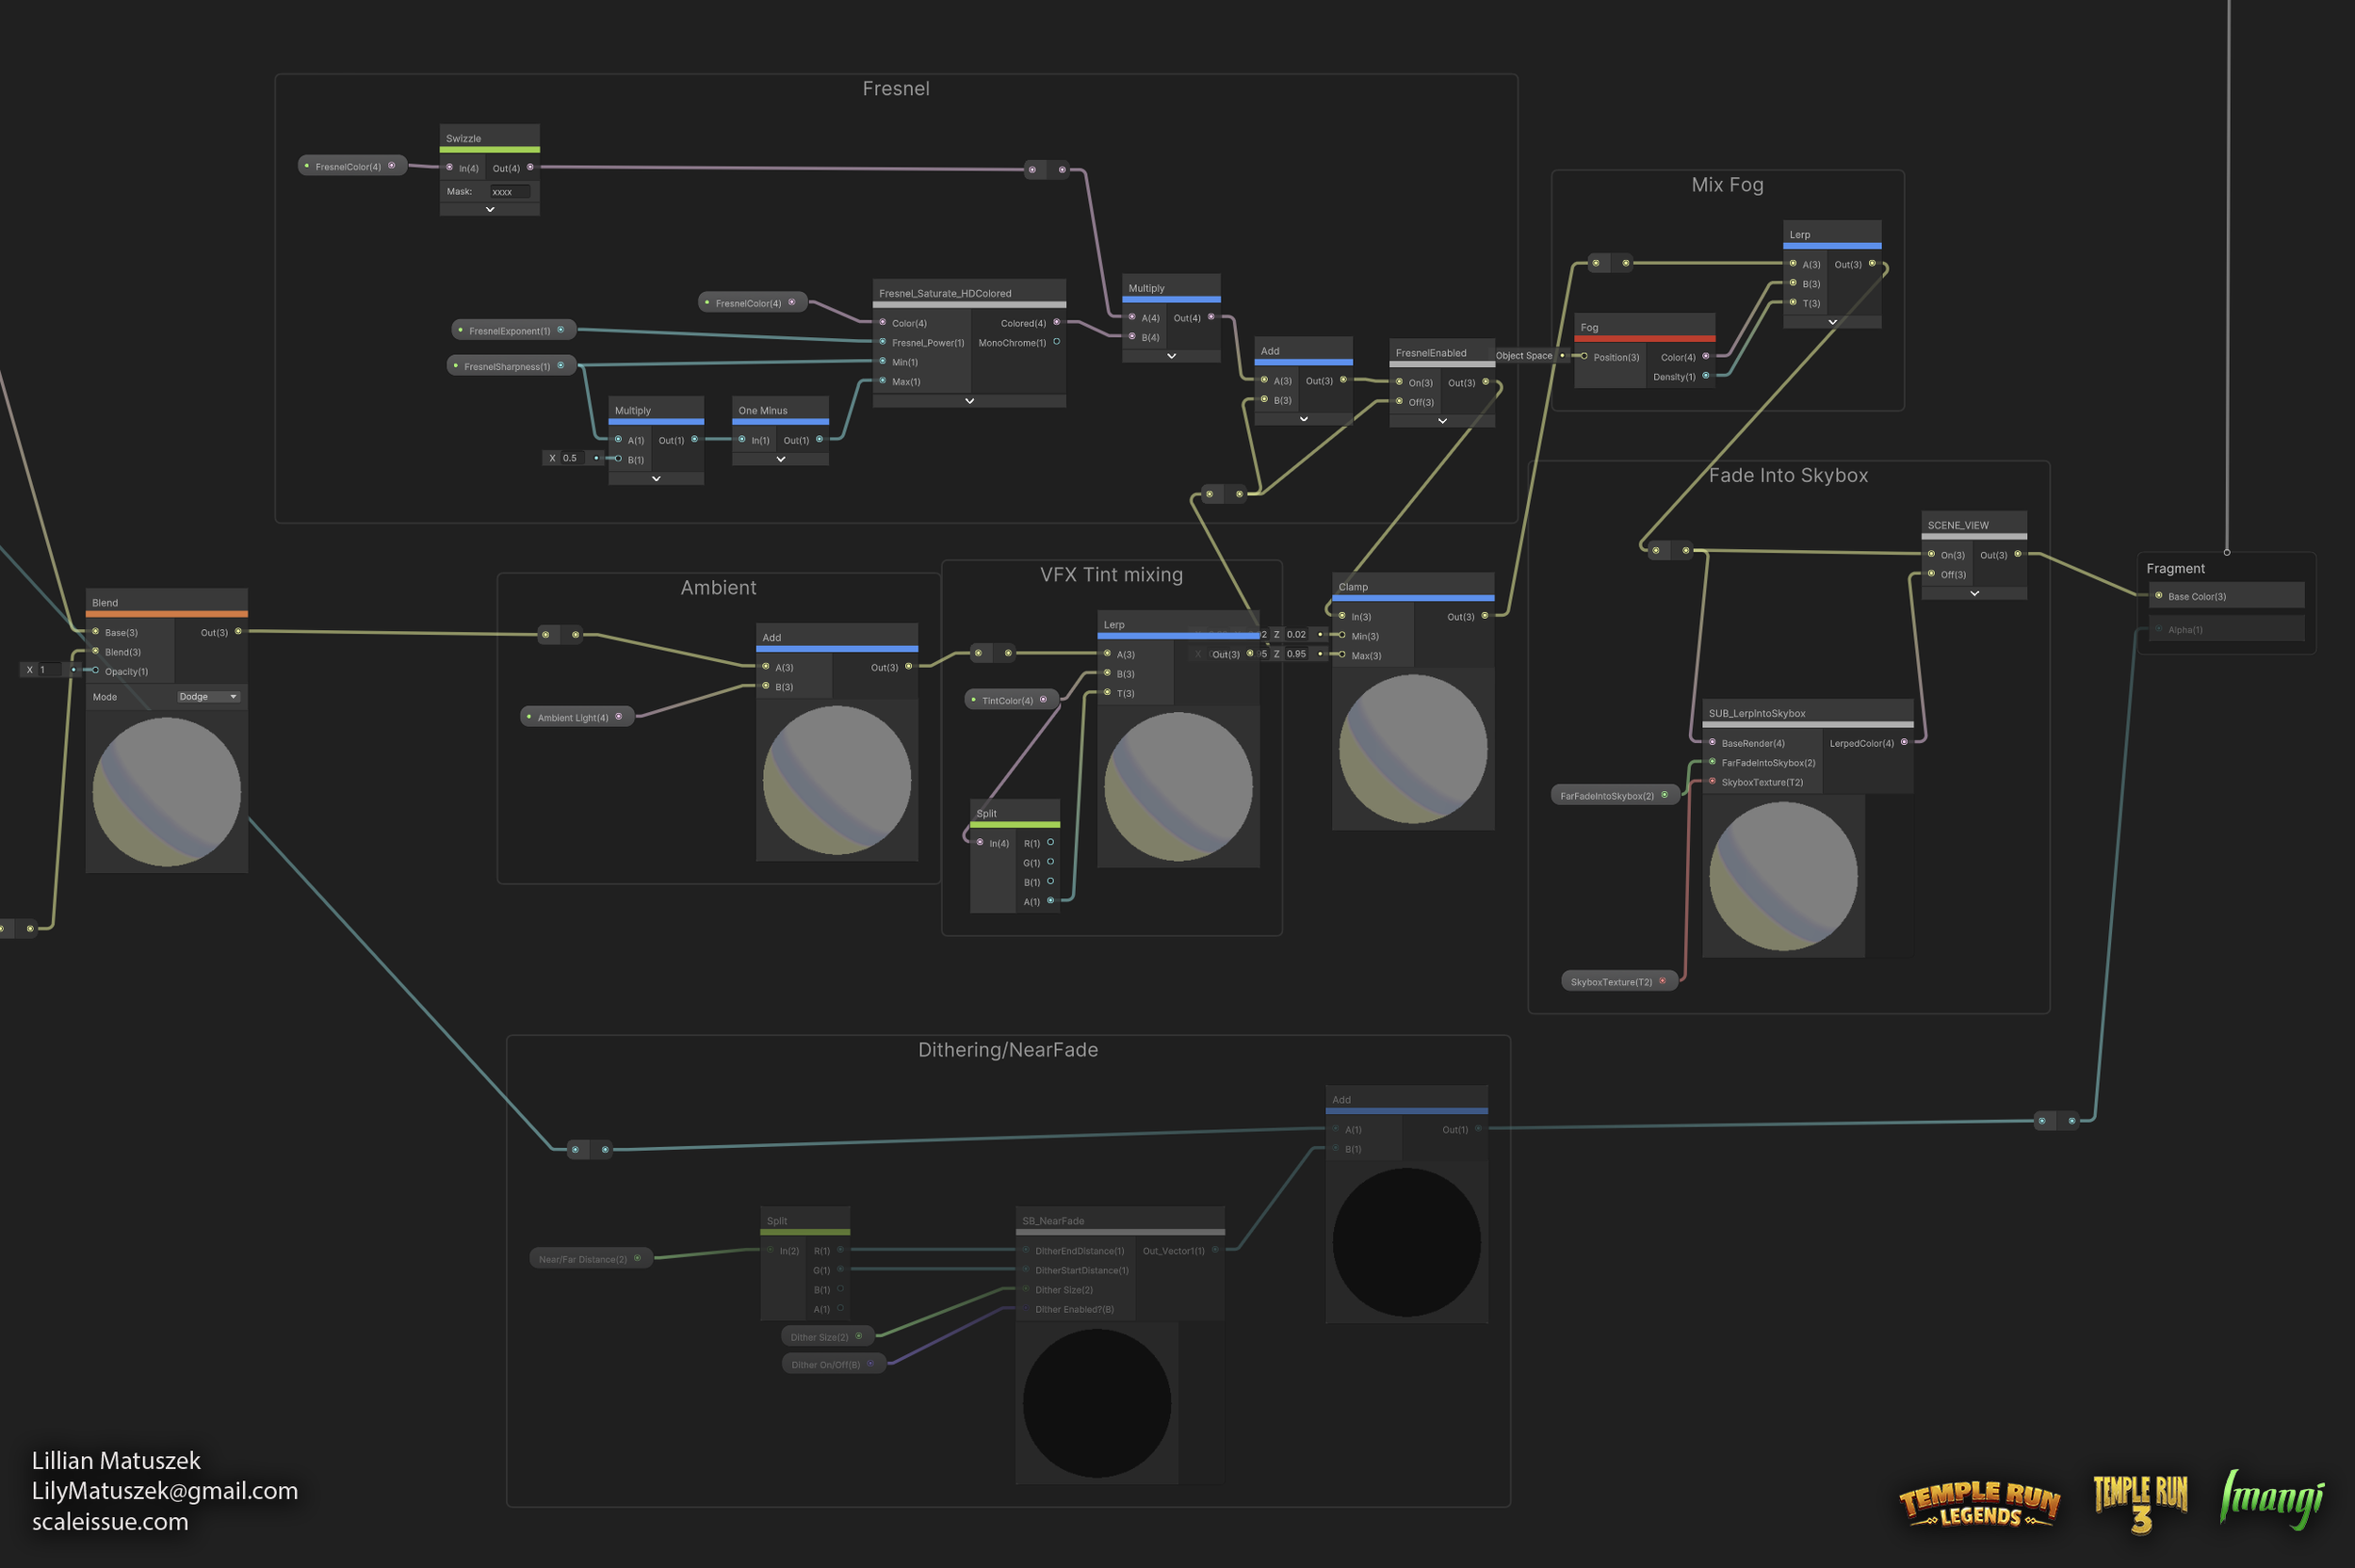This screenshot has height=1568, width=2355.
Task: Select the SkyboxTexture(T2) property node
Action: [1612, 981]
